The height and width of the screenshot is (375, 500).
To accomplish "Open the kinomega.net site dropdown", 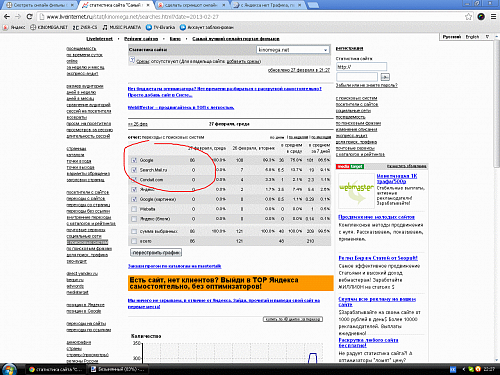I will coord(293,50).
